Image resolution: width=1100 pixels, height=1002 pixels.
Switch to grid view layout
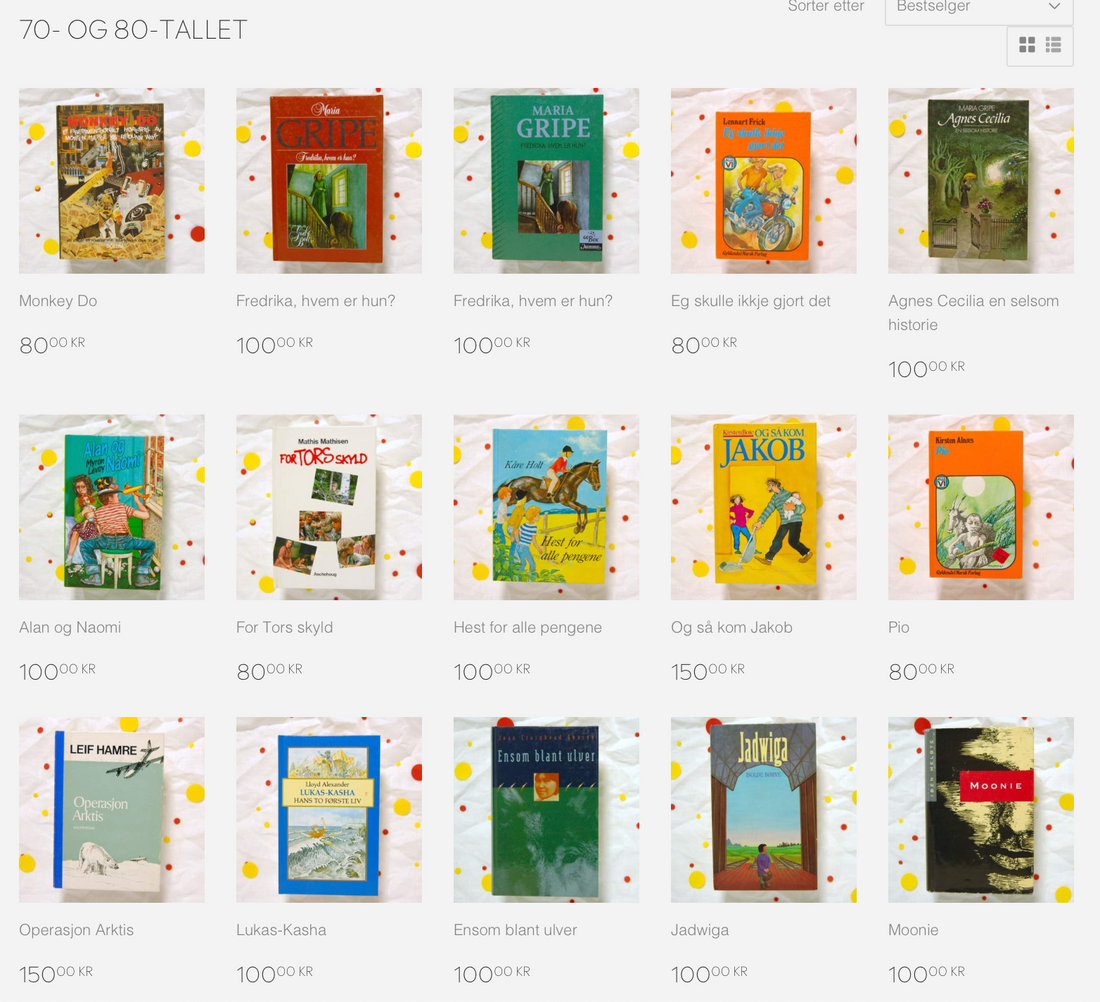click(x=1027, y=45)
